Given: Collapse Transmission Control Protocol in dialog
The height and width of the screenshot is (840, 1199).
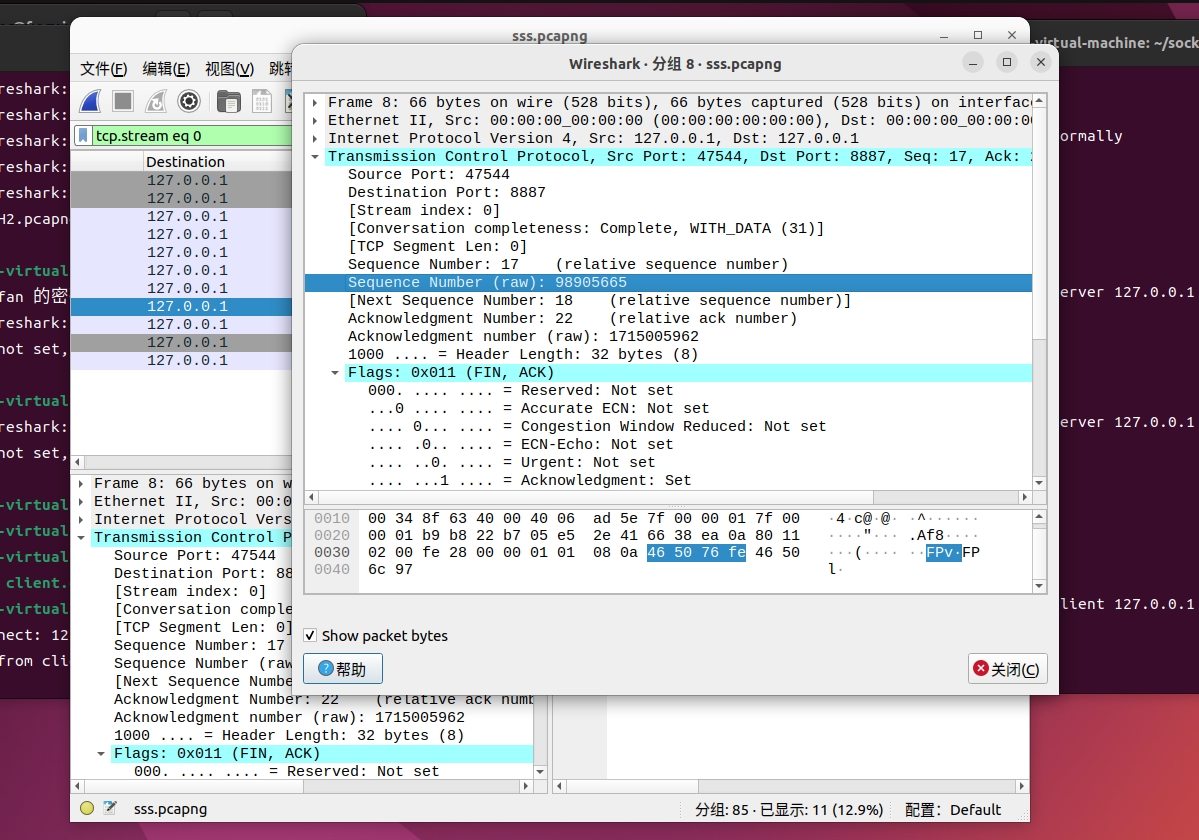Looking at the screenshot, I should click(x=315, y=157).
